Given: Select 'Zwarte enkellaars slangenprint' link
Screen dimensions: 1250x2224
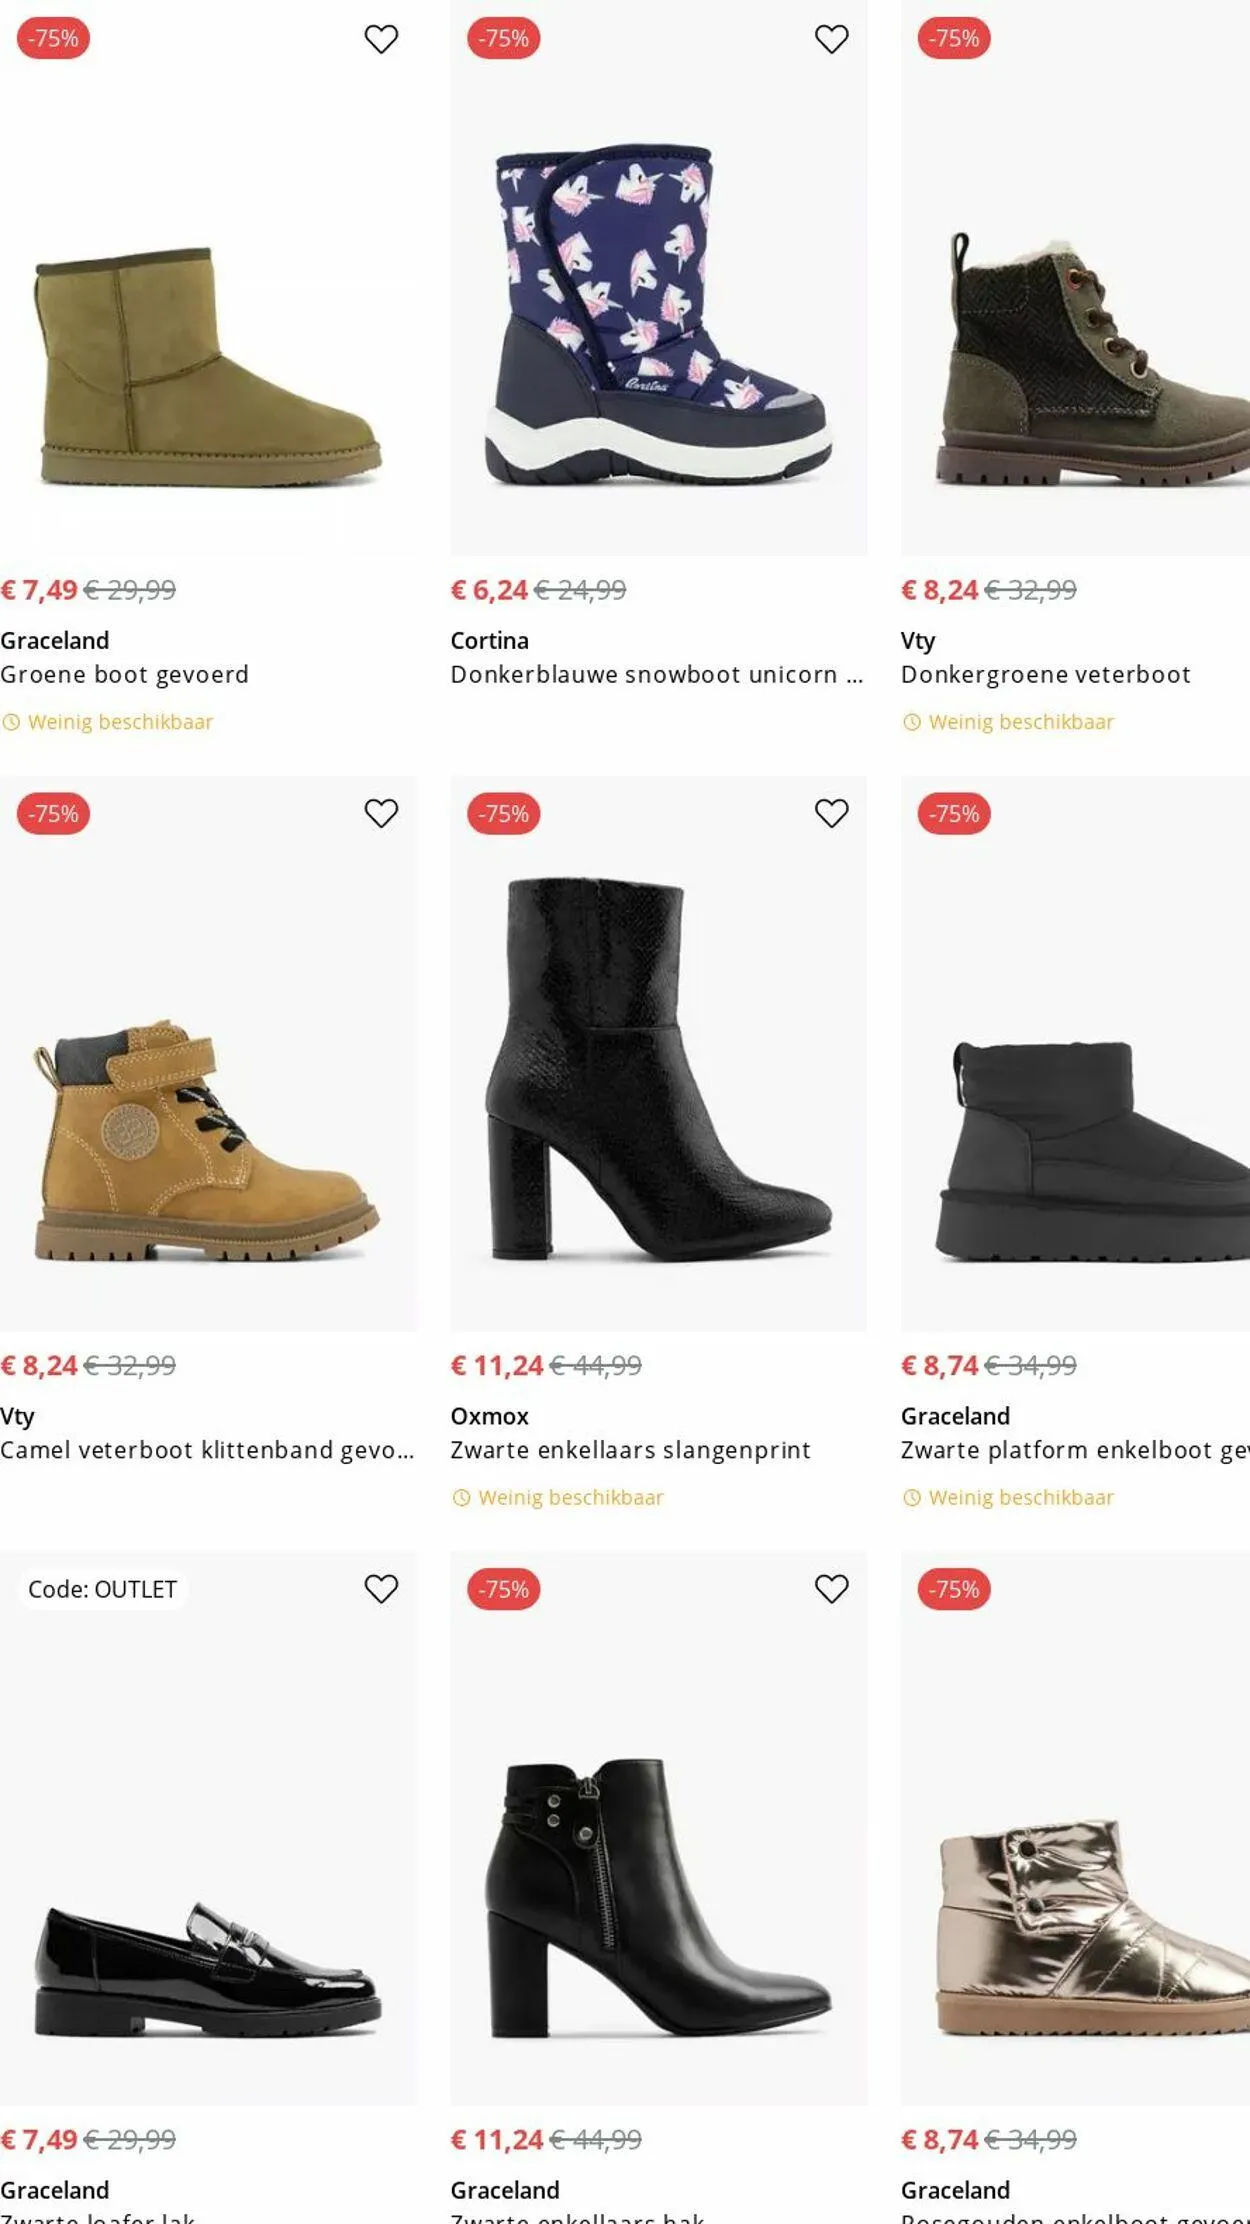Looking at the screenshot, I should pos(630,1450).
